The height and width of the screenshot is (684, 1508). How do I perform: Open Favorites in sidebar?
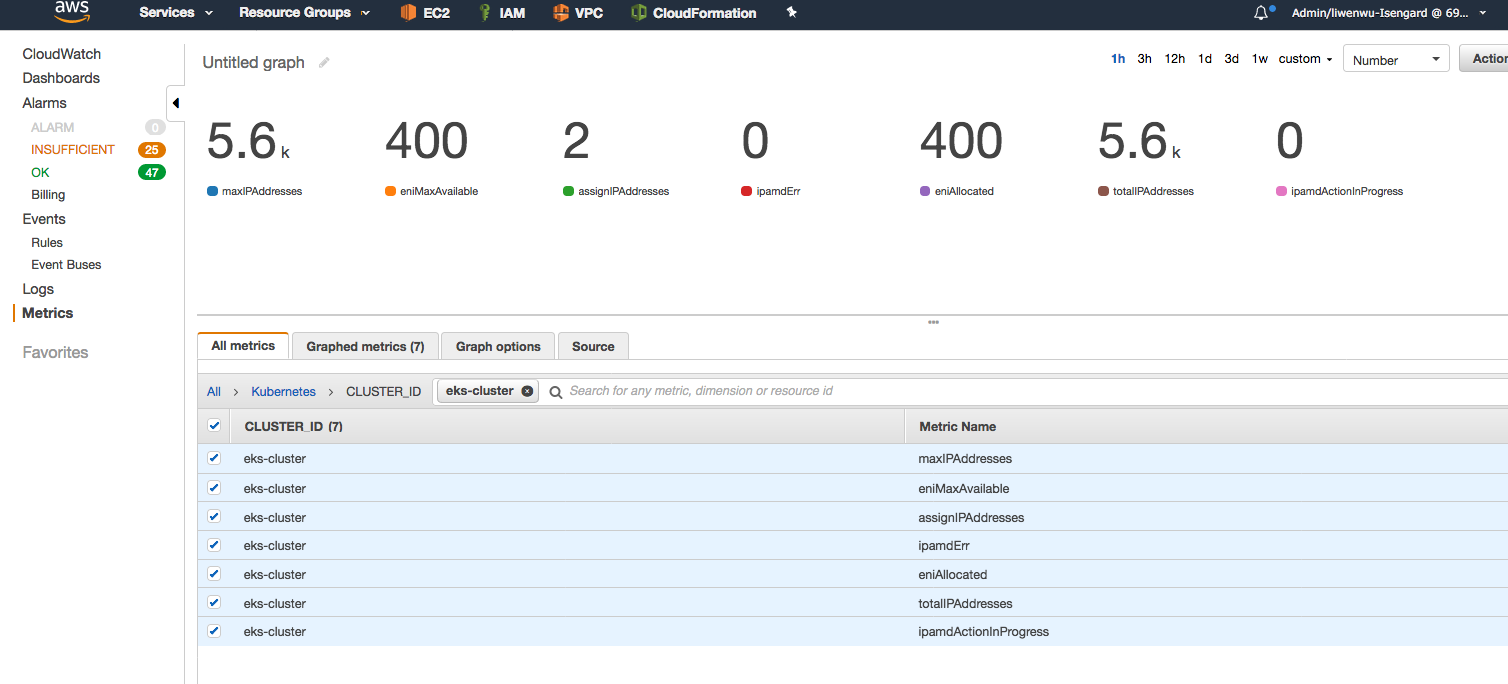(x=55, y=352)
